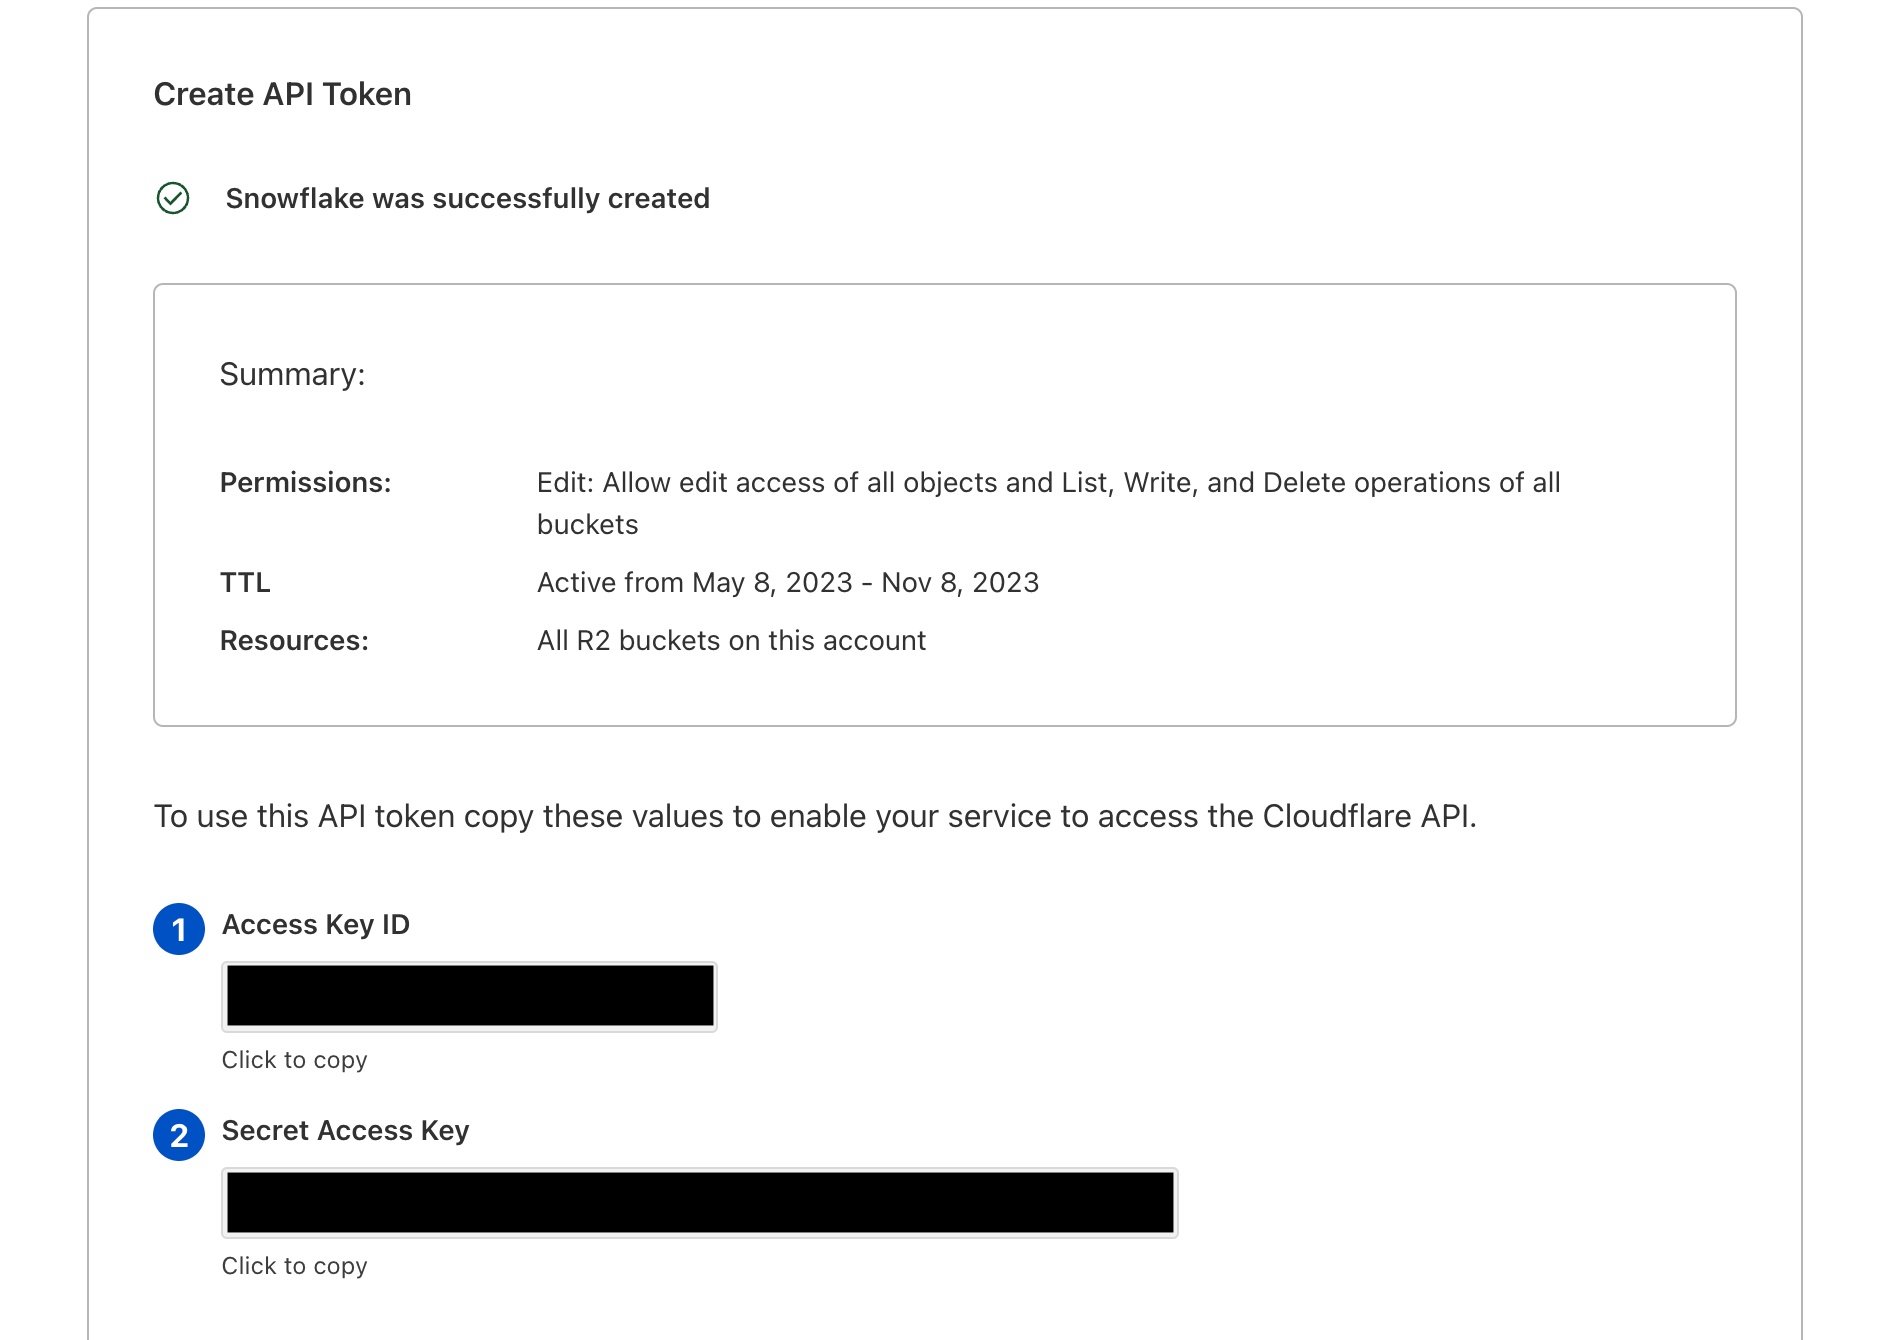Click "Click to copy" under Secret Access Key
Viewport: 1894px width, 1340px height.
pyautogui.click(x=295, y=1266)
